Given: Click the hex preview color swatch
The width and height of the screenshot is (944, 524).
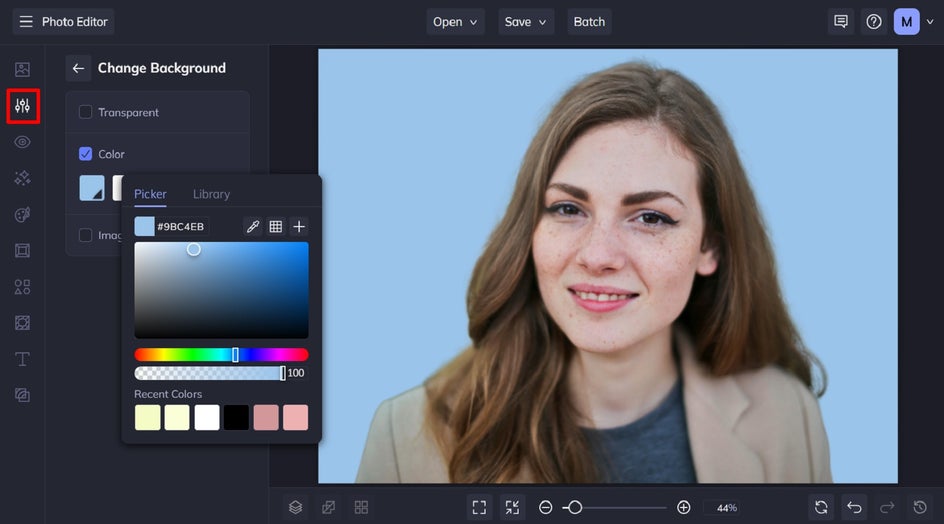Looking at the screenshot, I should tap(144, 226).
